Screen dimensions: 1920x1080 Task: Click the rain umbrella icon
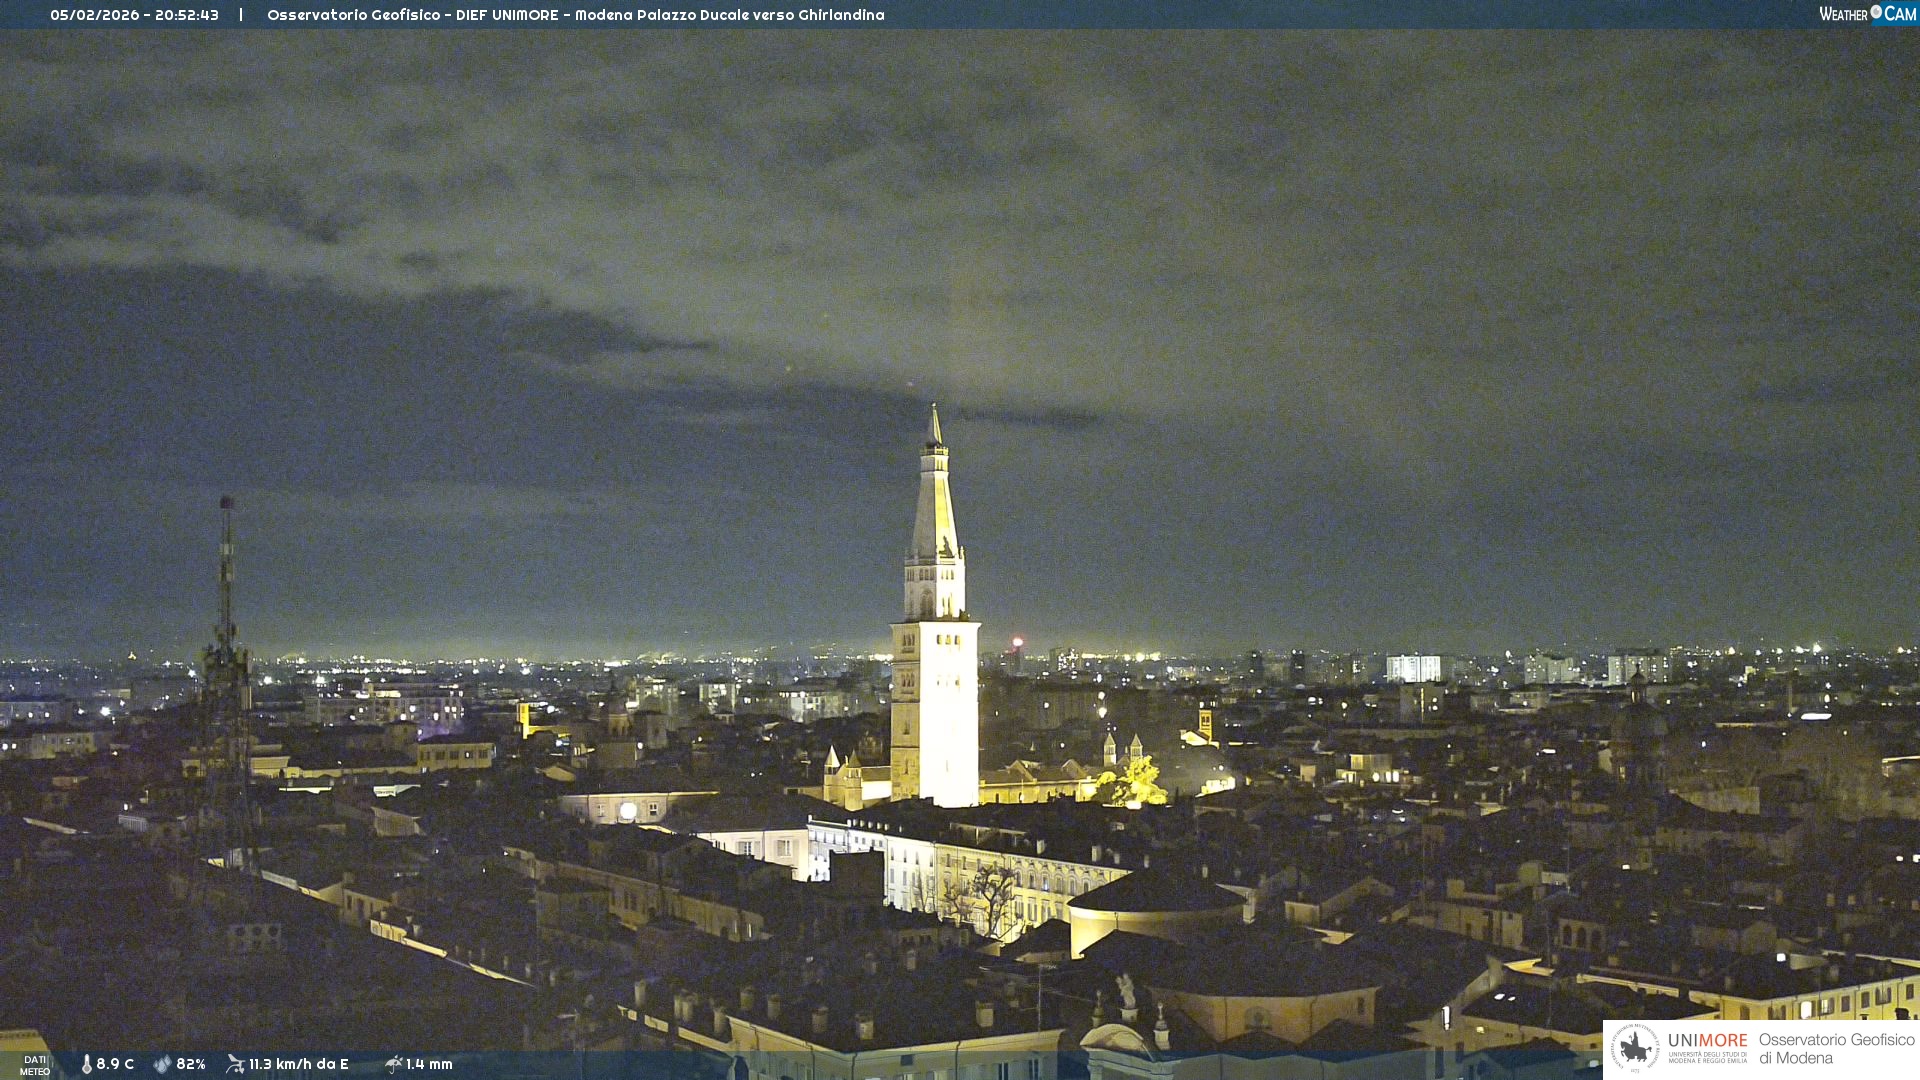pyautogui.click(x=393, y=1064)
